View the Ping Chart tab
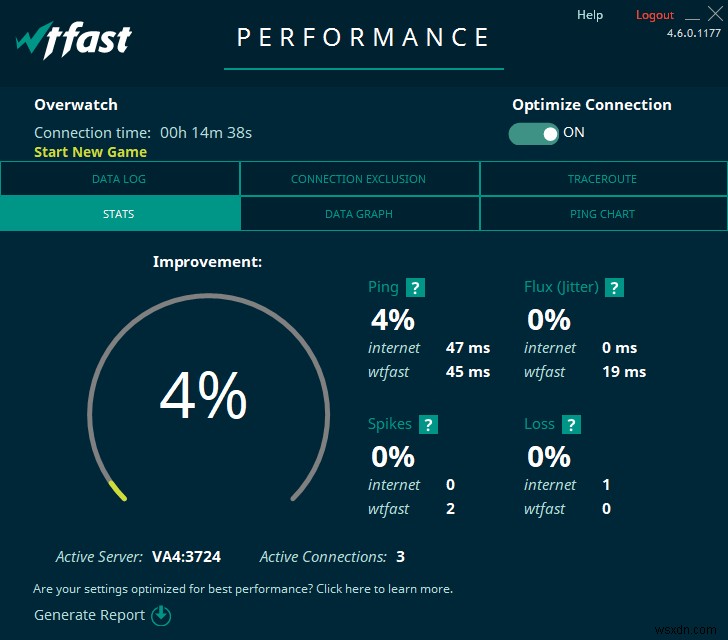The image size is (728, 640). click(x=602, y=214)
